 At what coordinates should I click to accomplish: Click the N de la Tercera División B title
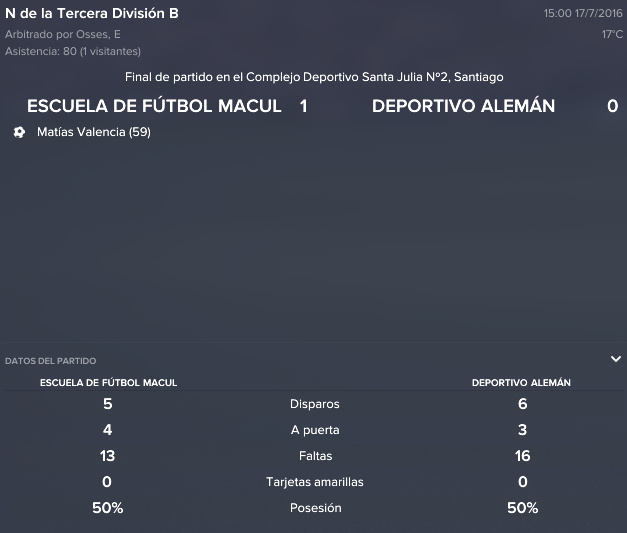92,13
